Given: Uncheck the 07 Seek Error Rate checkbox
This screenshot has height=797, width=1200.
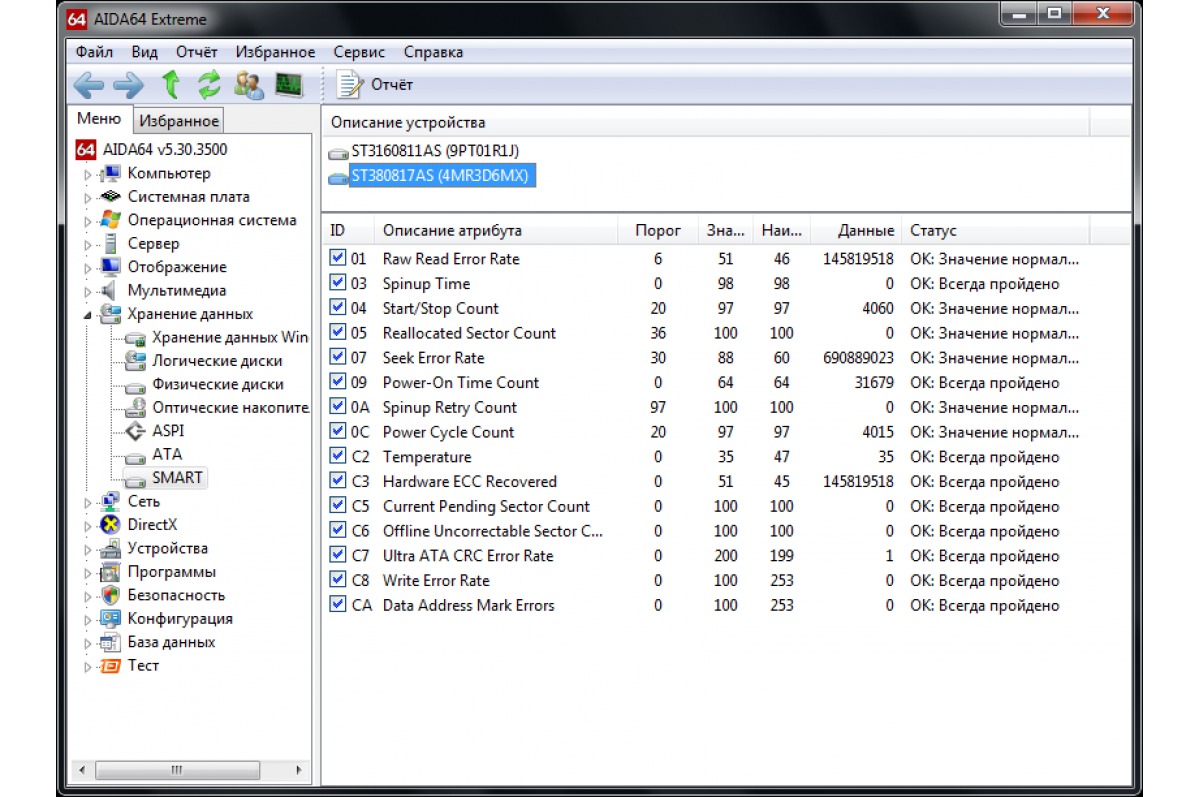Looking at the screenshot, I should click(338, 357).
